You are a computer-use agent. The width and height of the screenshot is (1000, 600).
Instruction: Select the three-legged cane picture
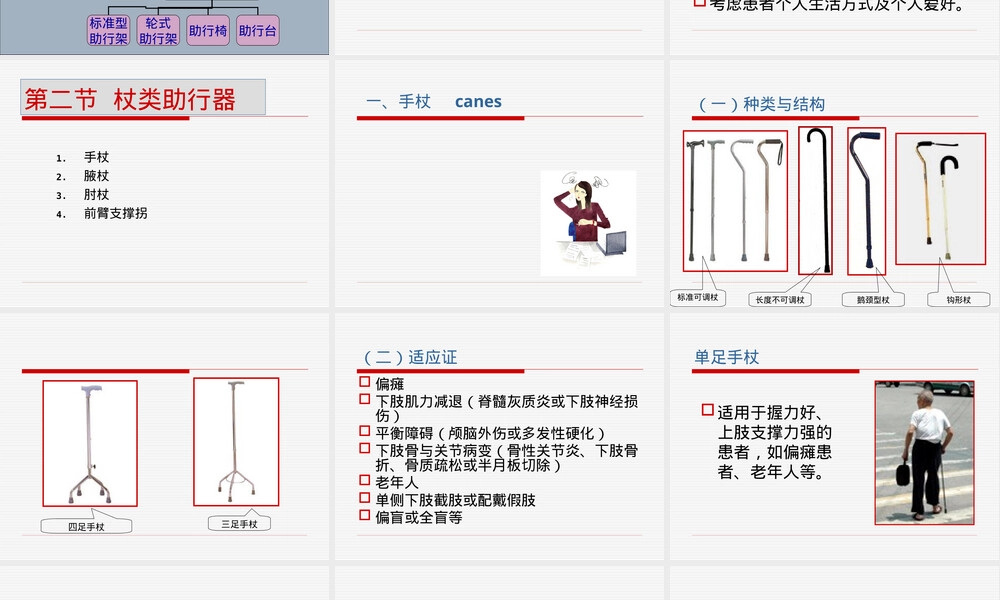coord(236,442)
